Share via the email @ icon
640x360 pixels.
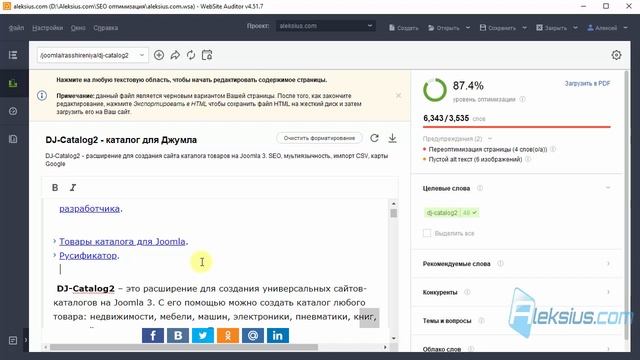(253, 336)
